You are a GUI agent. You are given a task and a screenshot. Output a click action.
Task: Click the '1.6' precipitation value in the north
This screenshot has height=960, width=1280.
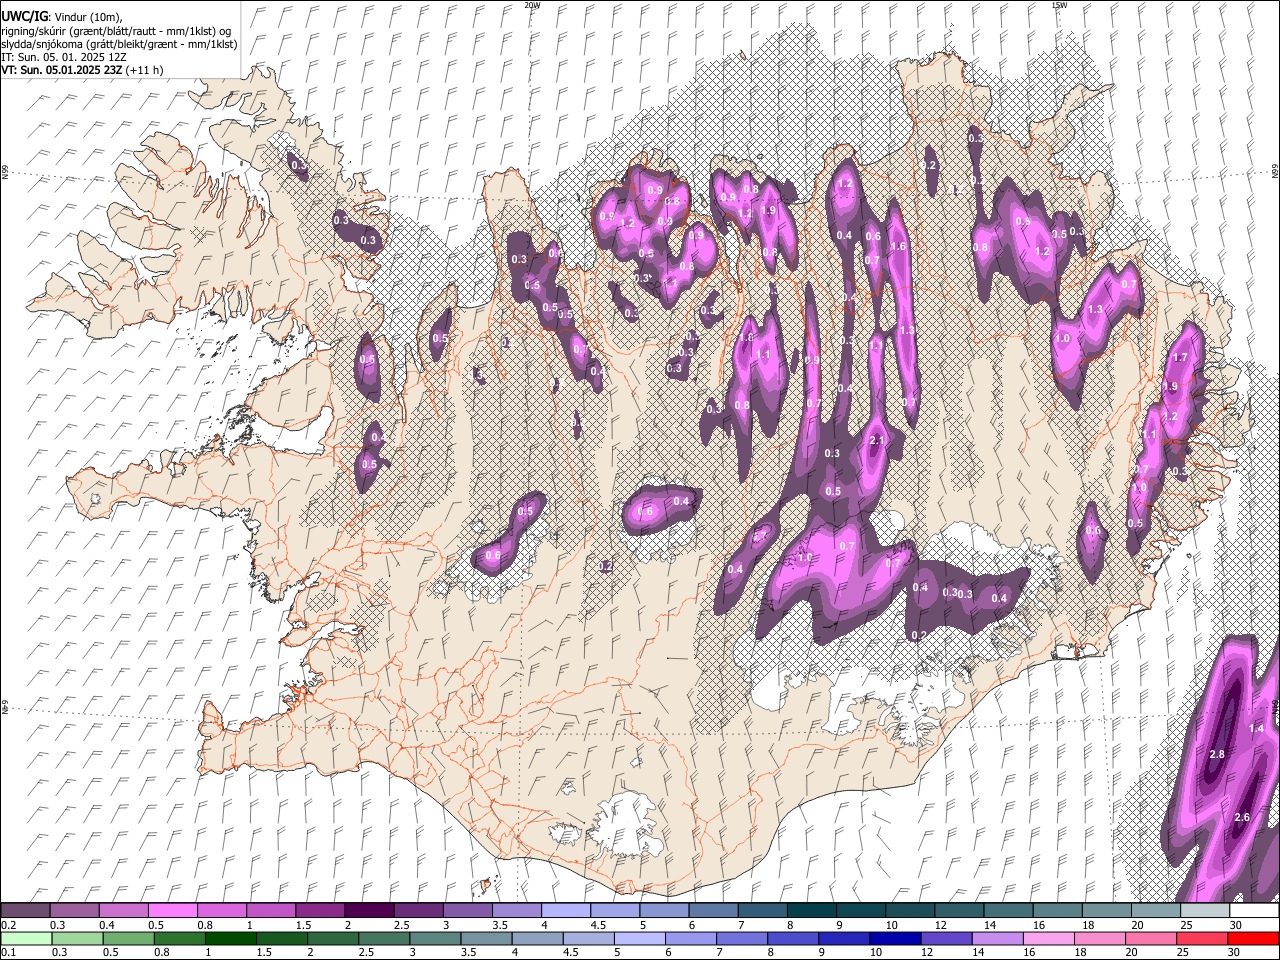[898, 246]
